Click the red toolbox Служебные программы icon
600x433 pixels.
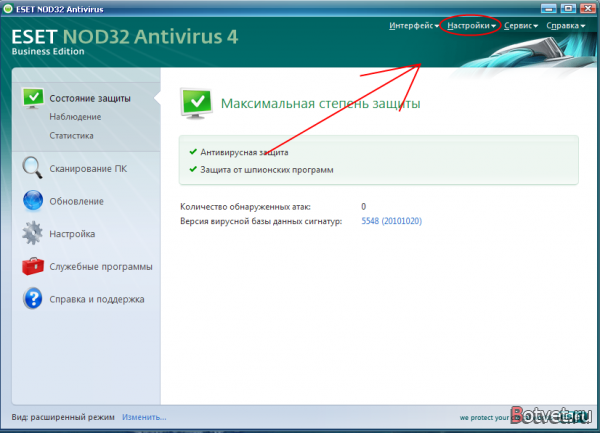pyautogui.click(x=33, y=266)
